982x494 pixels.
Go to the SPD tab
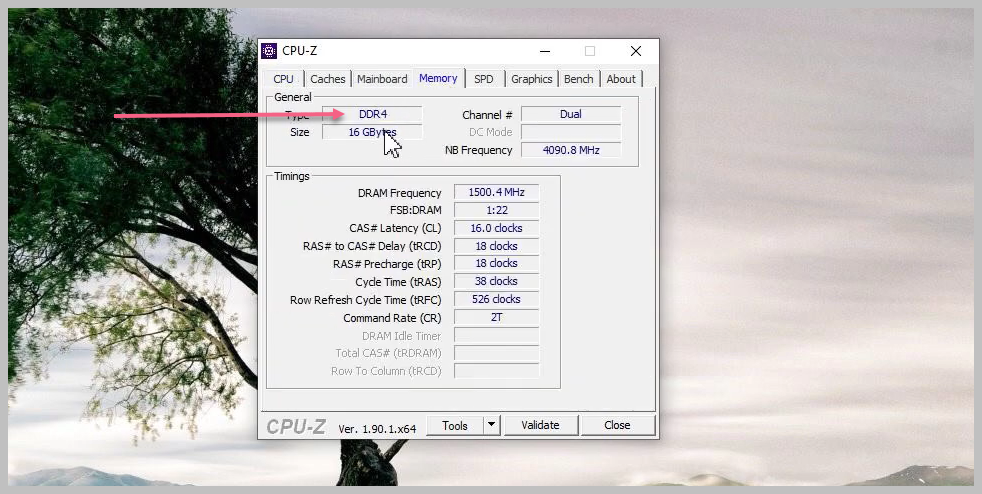(483, 79)
